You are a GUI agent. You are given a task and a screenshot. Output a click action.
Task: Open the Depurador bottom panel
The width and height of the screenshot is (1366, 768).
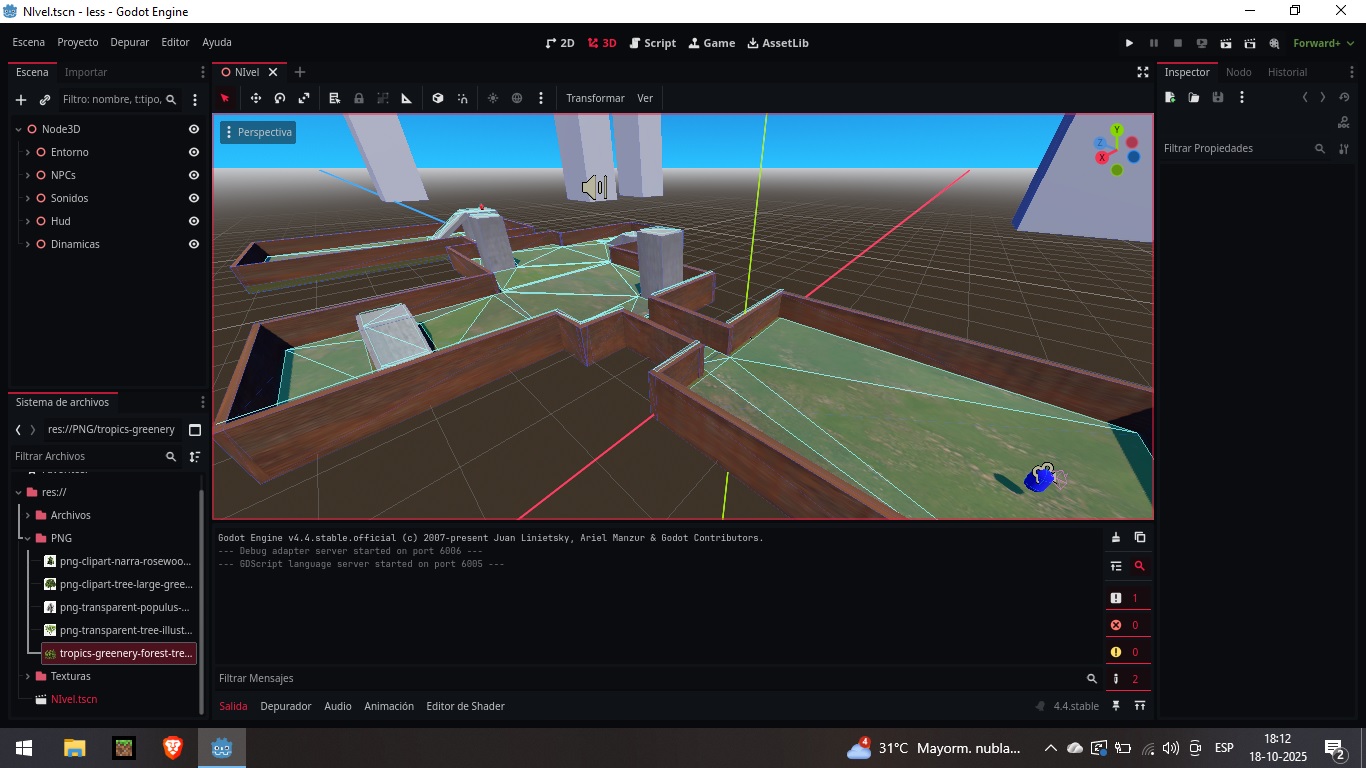pos(286,706)
